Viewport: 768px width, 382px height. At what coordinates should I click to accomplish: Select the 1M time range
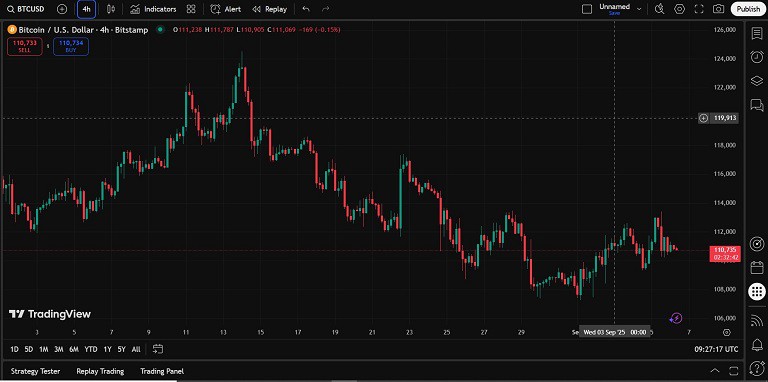tap(44, 349)
